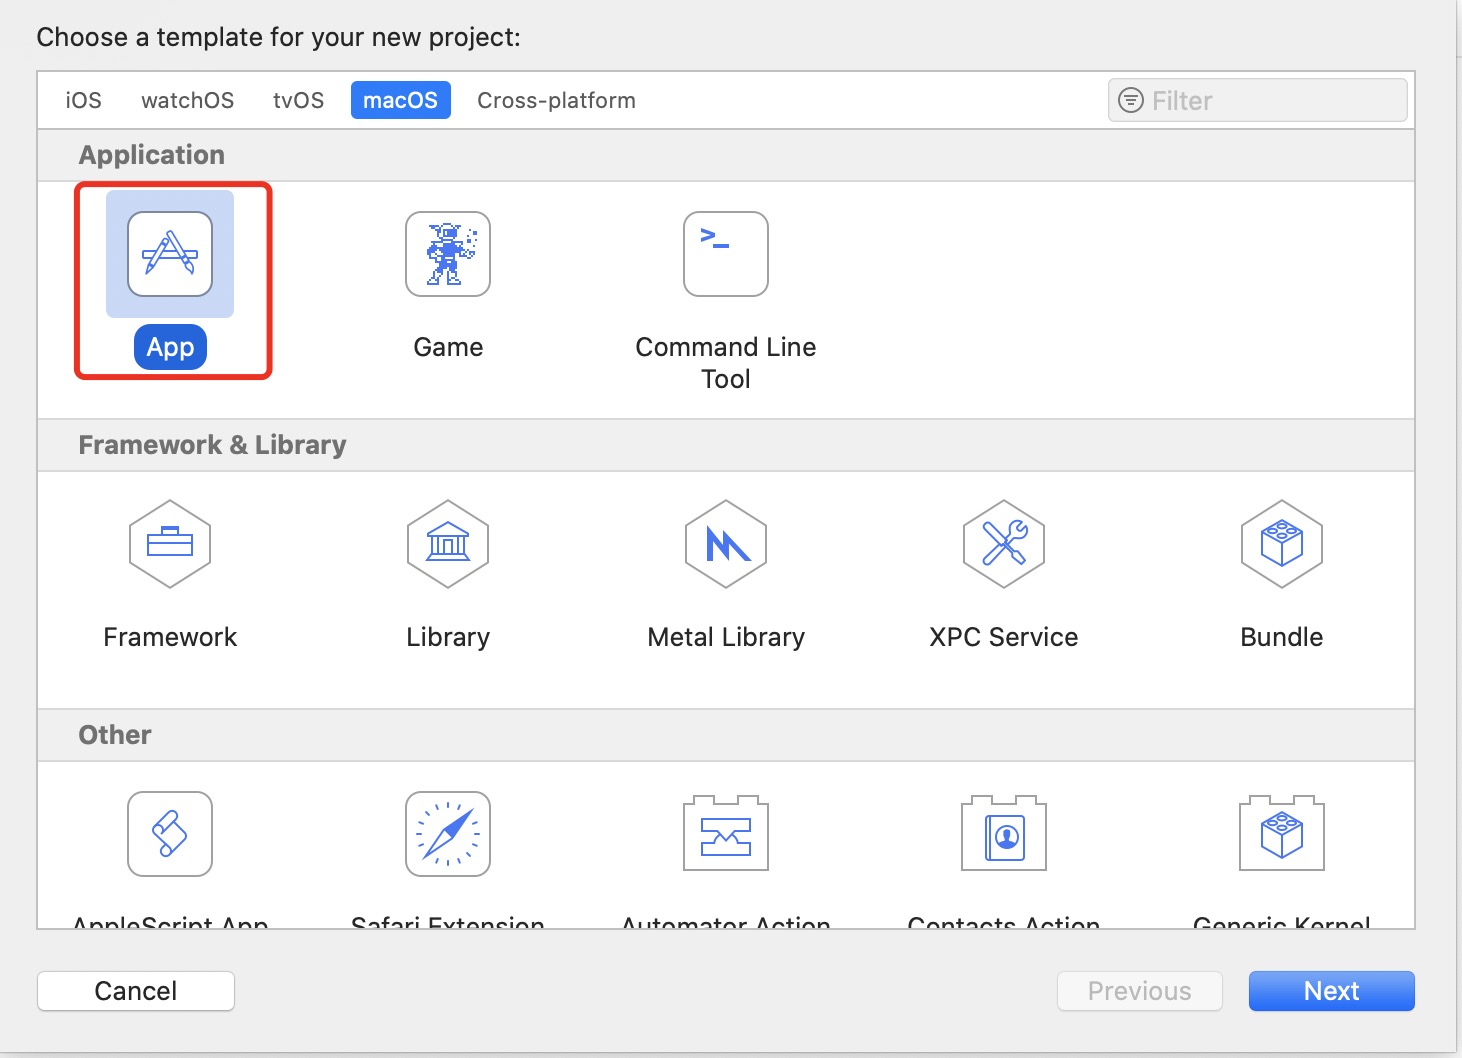The height and width of the screenshot is (1058, 1462).
Task: Choose the Safari Extension compass icon
Action: (x=448, y=834)
